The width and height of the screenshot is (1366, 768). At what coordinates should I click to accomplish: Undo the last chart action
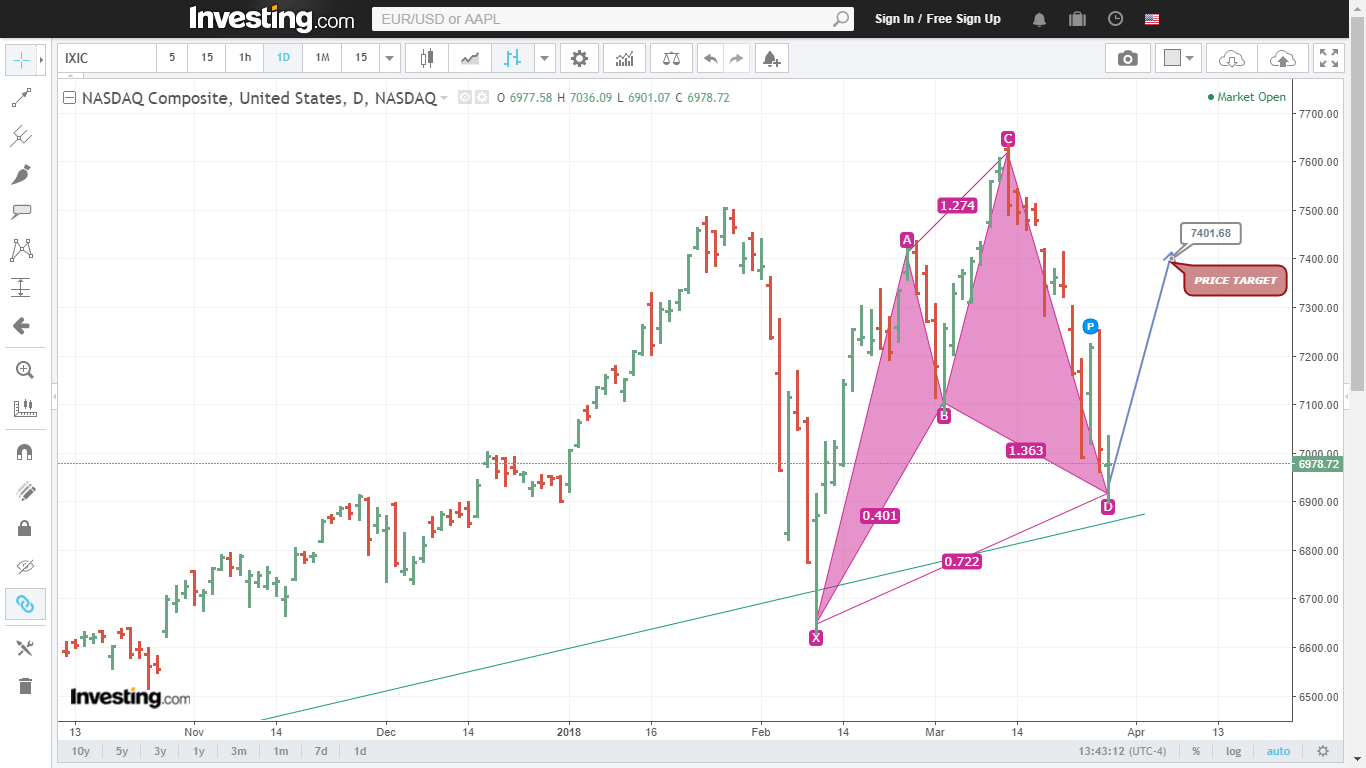pos(710,58)
